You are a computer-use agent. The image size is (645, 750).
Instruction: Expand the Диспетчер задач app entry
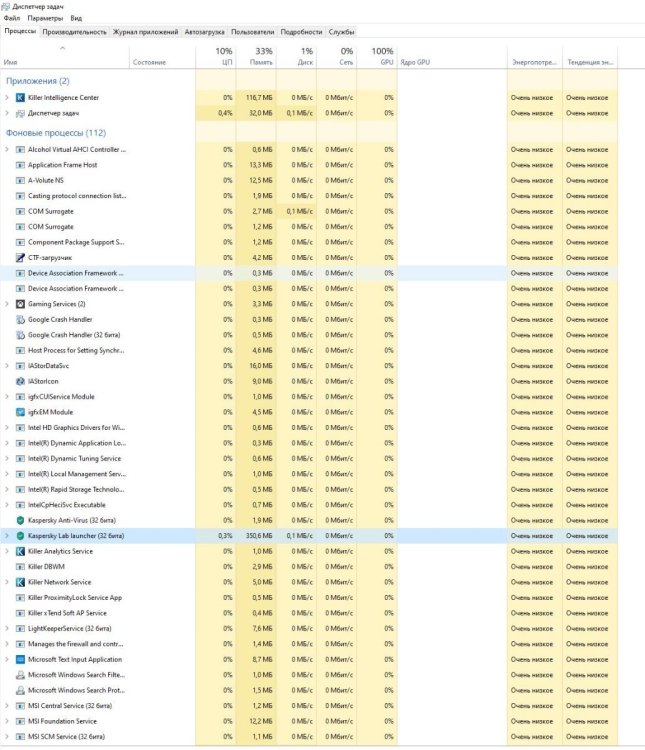pyautogui.click(x=7, y=113)
